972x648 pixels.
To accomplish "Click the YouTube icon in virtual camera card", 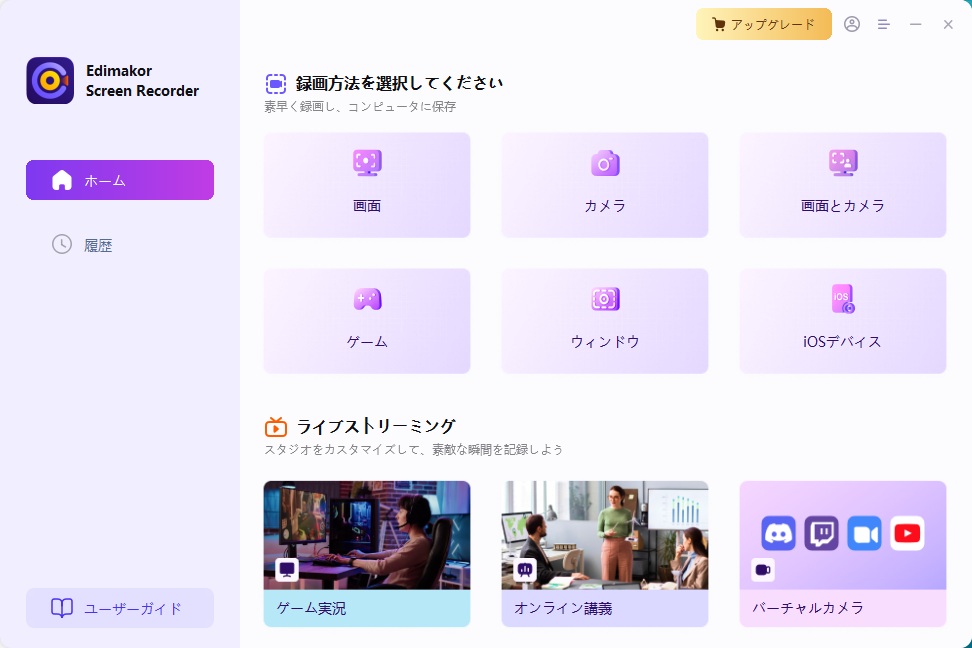I will click(x=907, y=534).
